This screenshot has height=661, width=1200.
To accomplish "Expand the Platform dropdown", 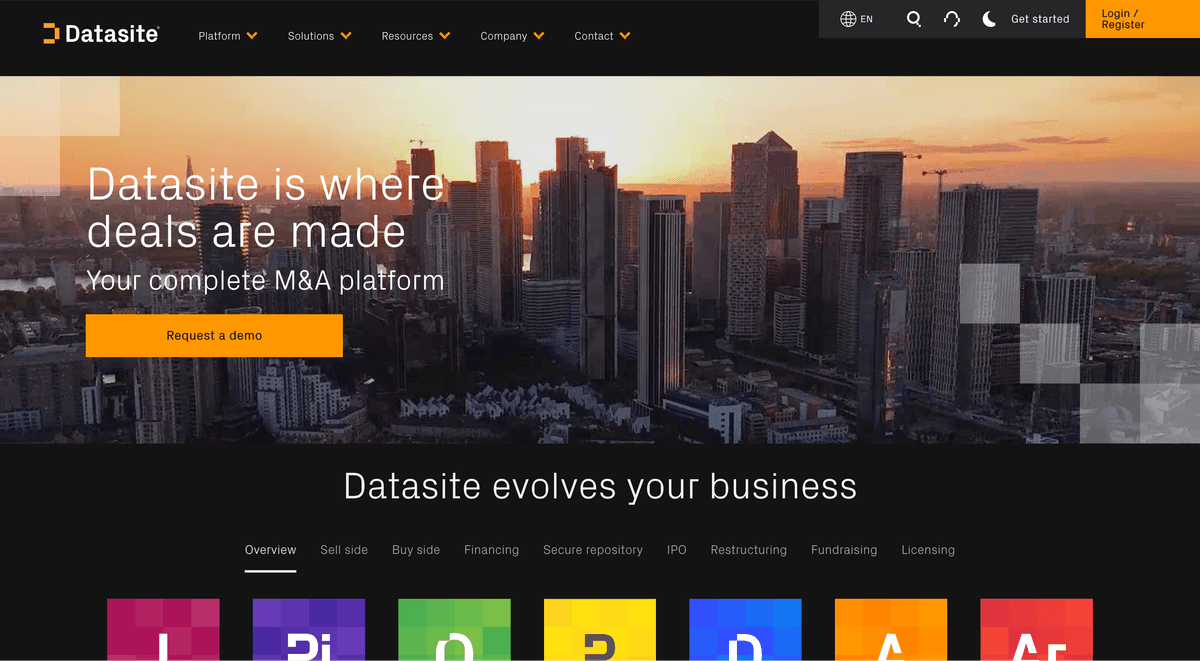I will pyautogui.click(x=227, y=36).
